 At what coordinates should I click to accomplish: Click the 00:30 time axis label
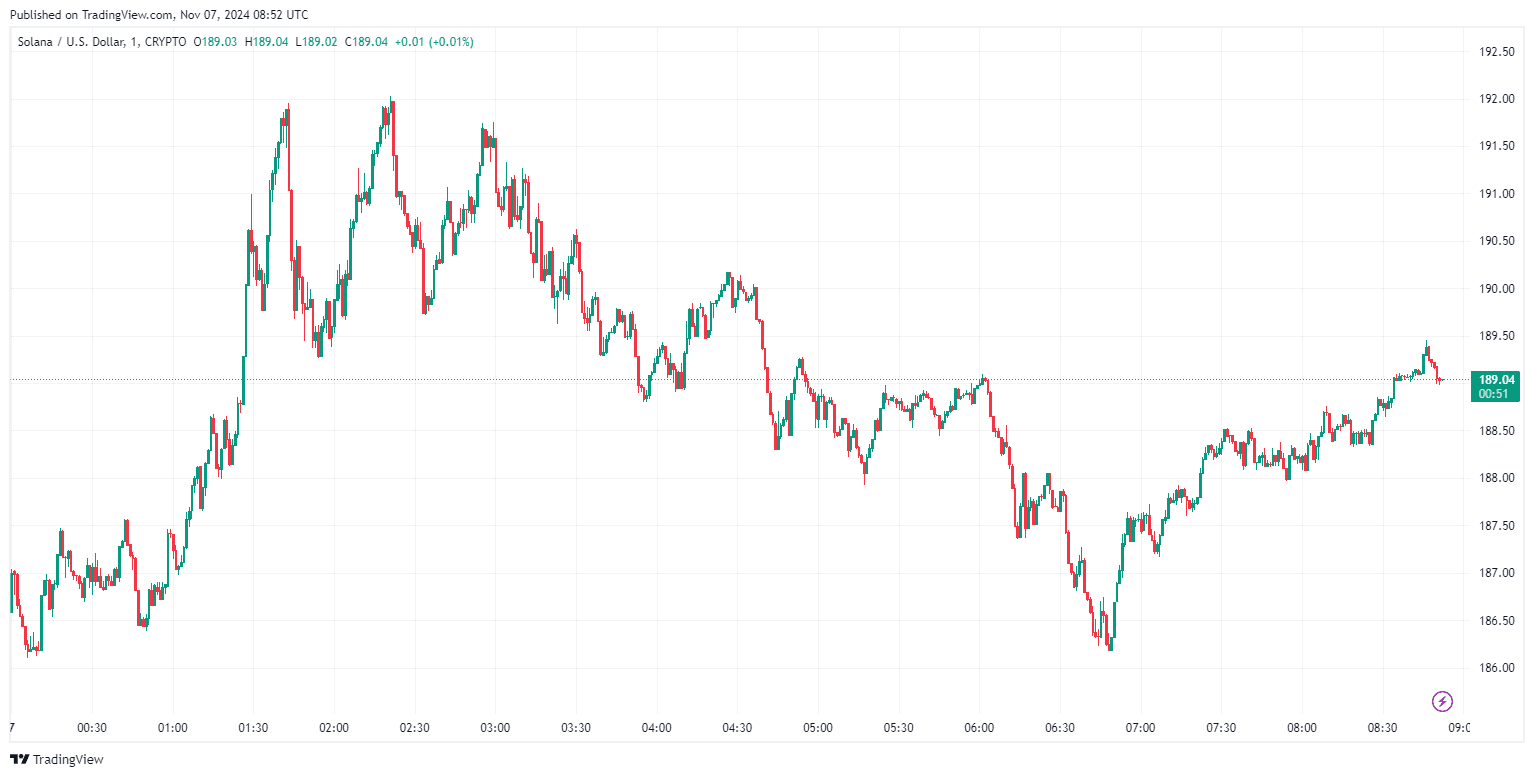coord(92,728)
